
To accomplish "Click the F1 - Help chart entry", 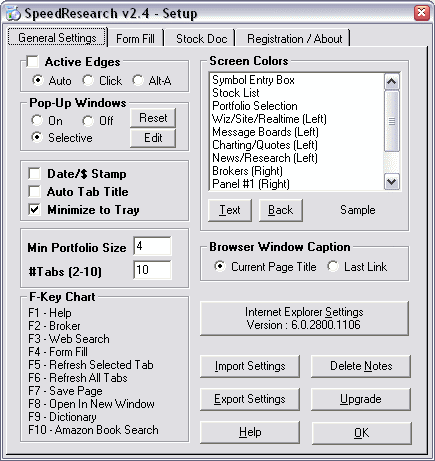I will pyautogui.click(x=50, y=313).
